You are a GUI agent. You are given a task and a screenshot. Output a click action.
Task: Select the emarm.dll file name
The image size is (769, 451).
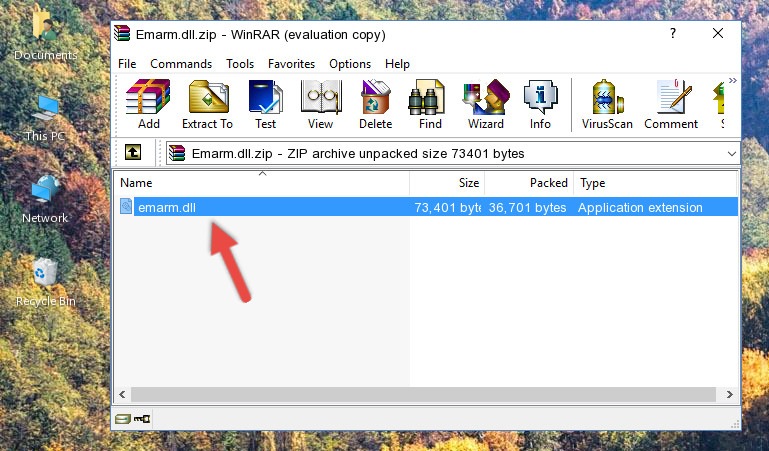tap(167, 207)
